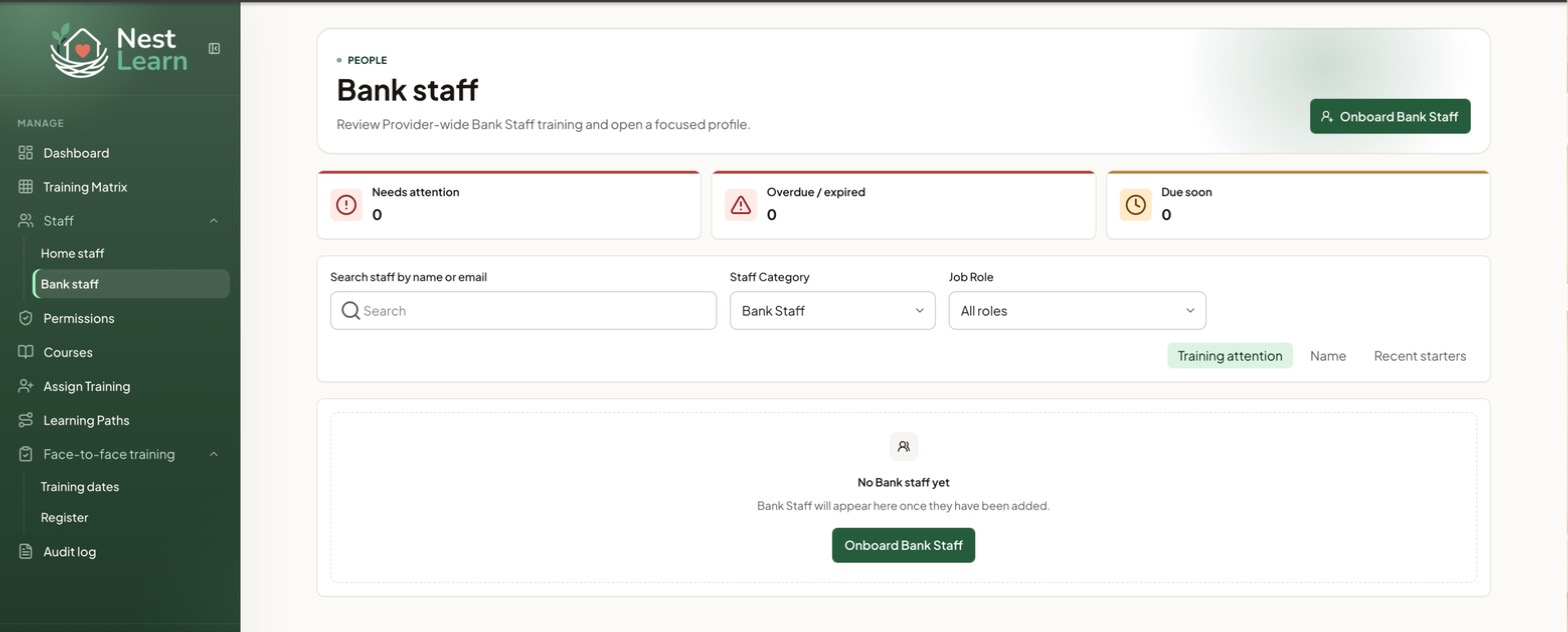Click the Needs attention alert circle icon
This screenshot has width=1568, height=632.
click(x=346, y=205)
